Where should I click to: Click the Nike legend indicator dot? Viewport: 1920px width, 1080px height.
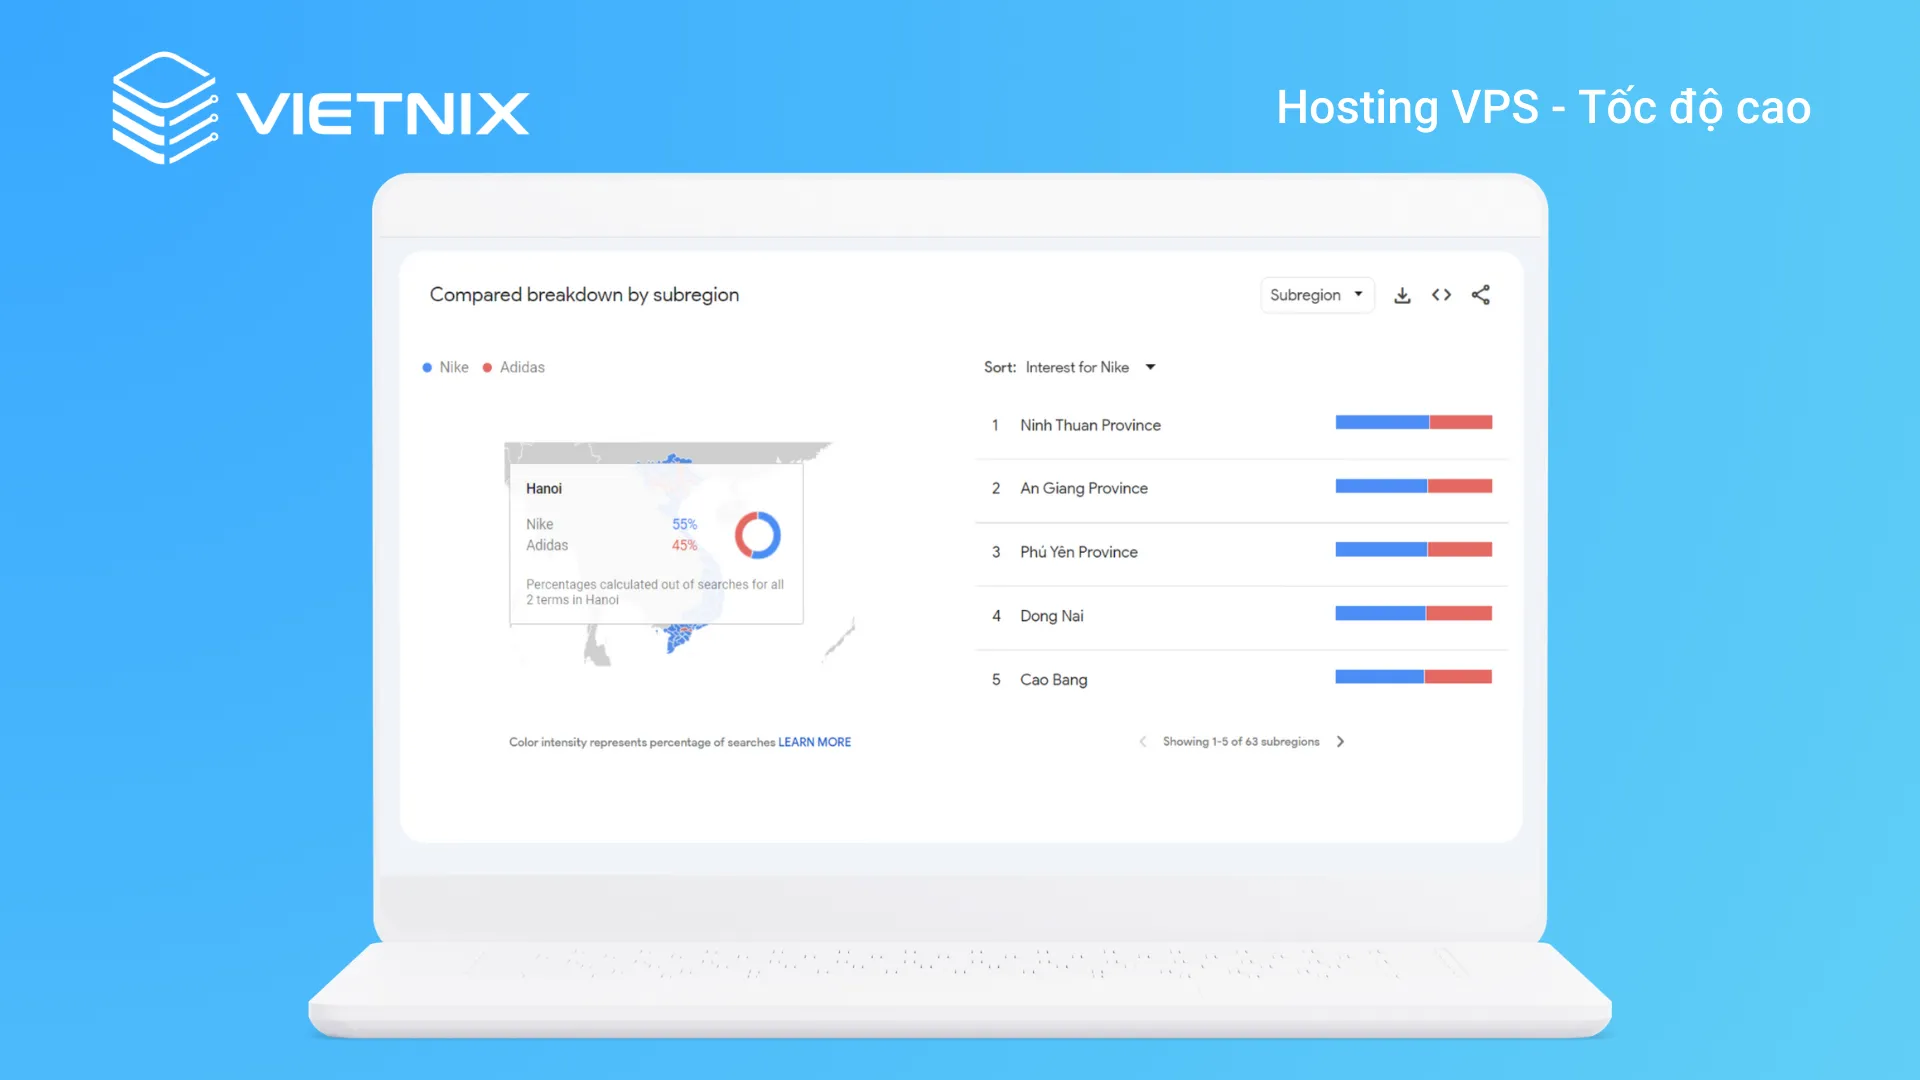[429, 367]
